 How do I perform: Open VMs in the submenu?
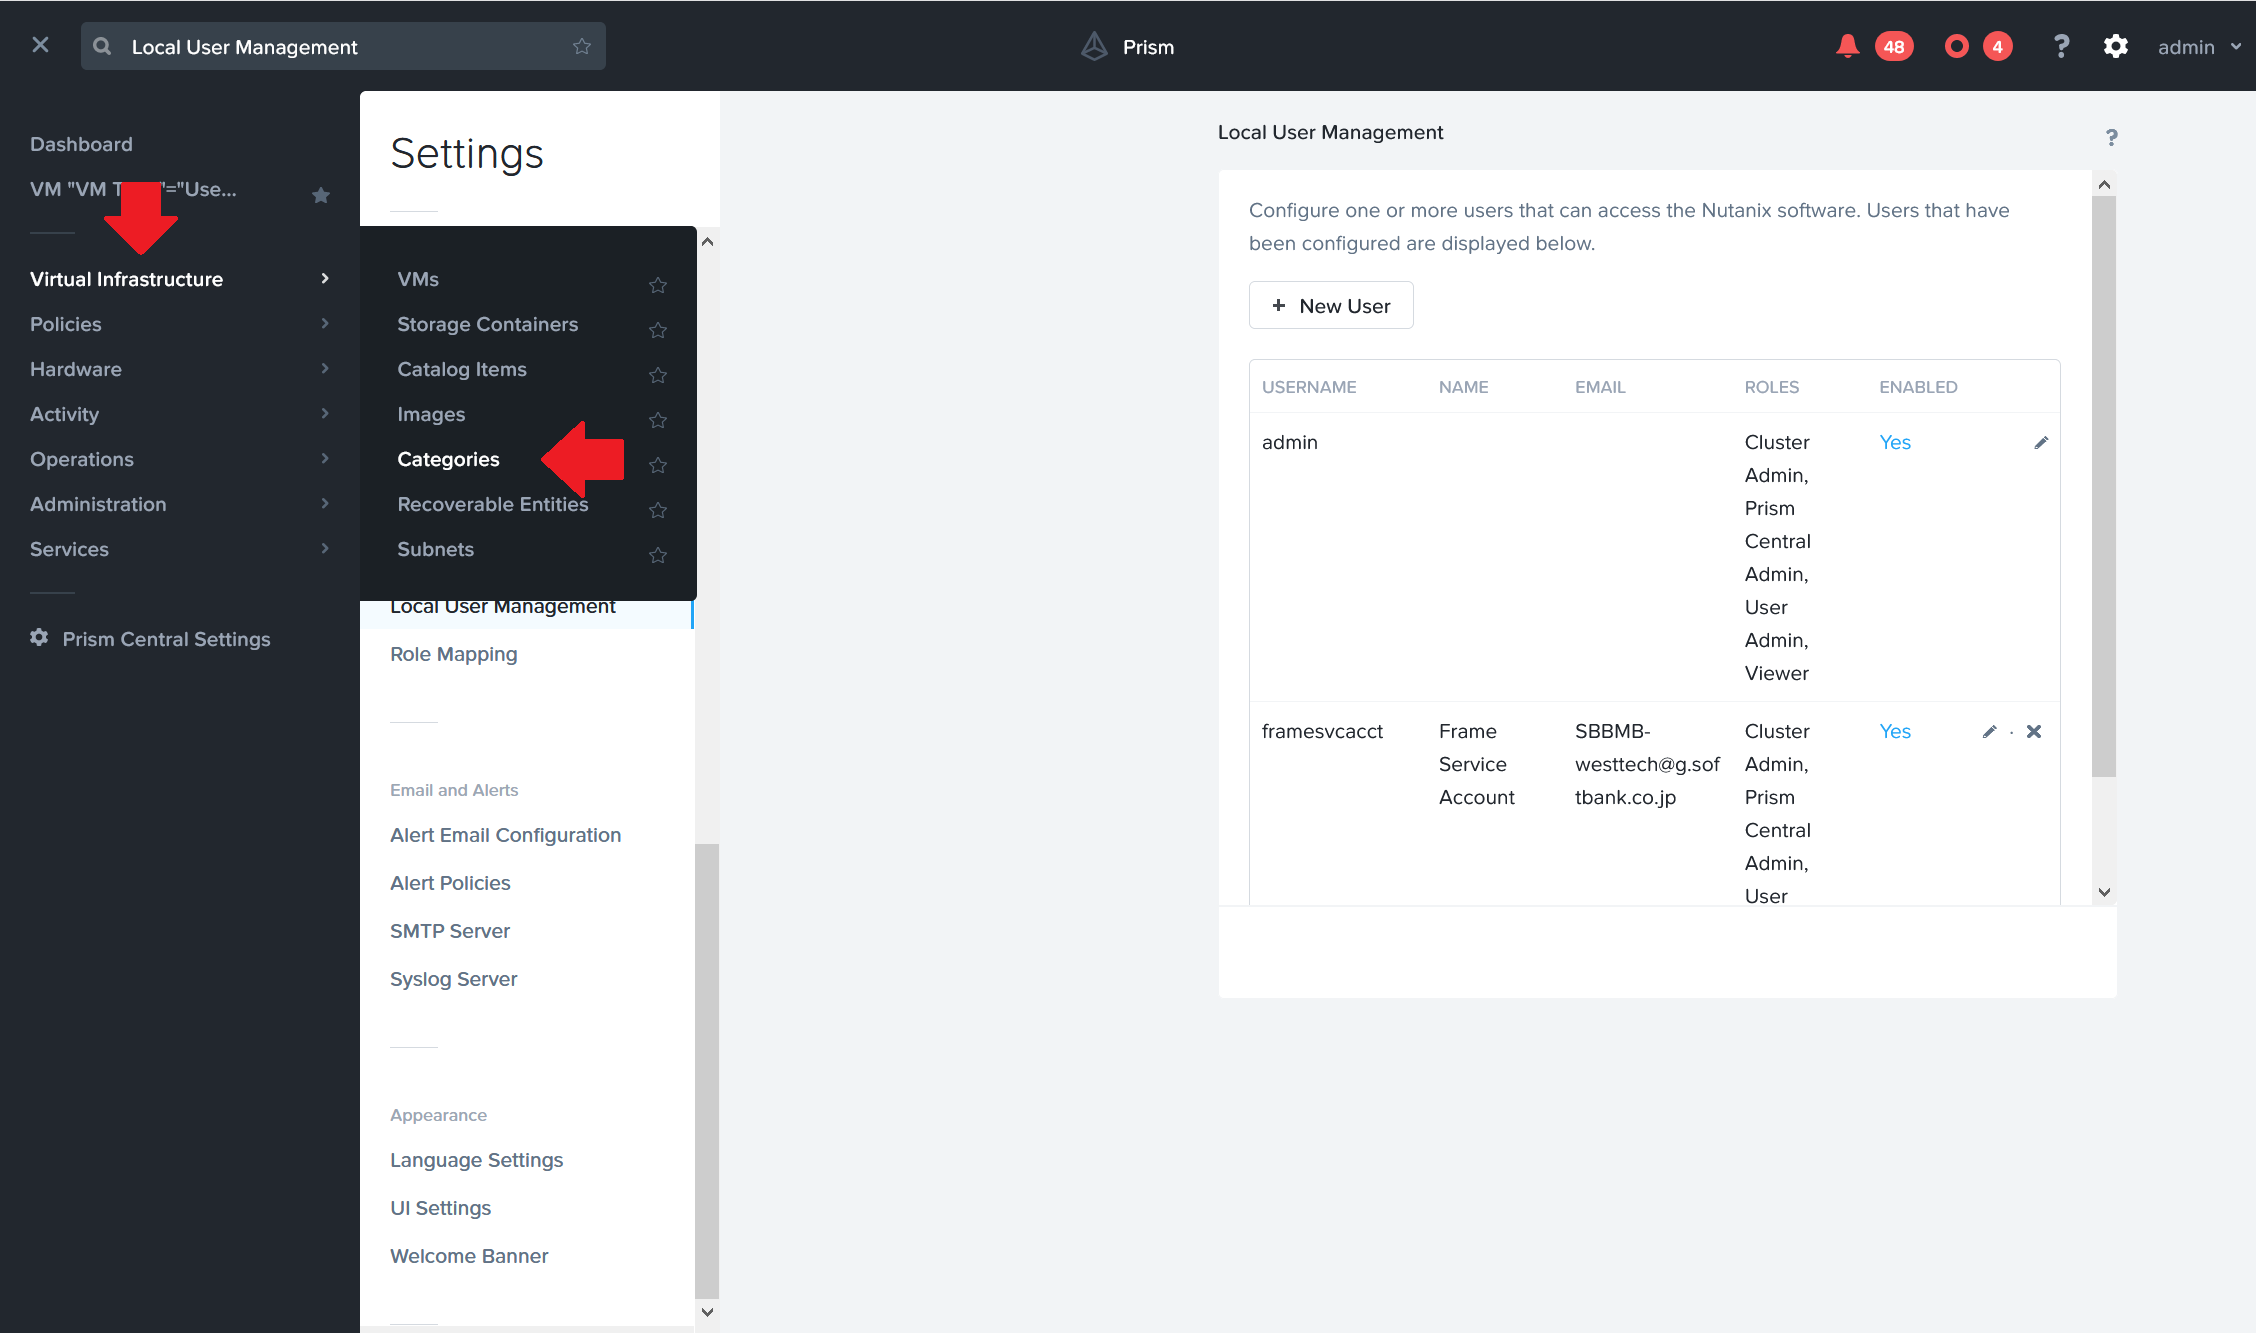pyautogui.click(x=418, y=279)
